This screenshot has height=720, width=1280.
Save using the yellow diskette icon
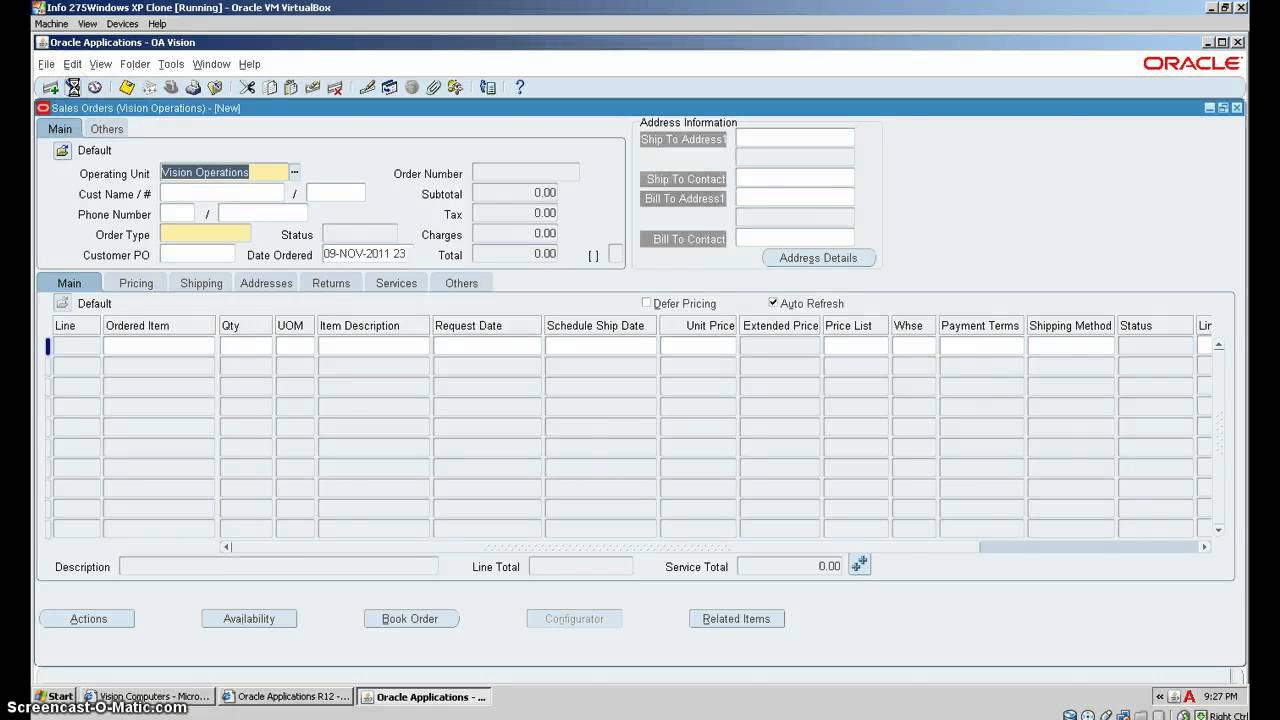point(127,88)
